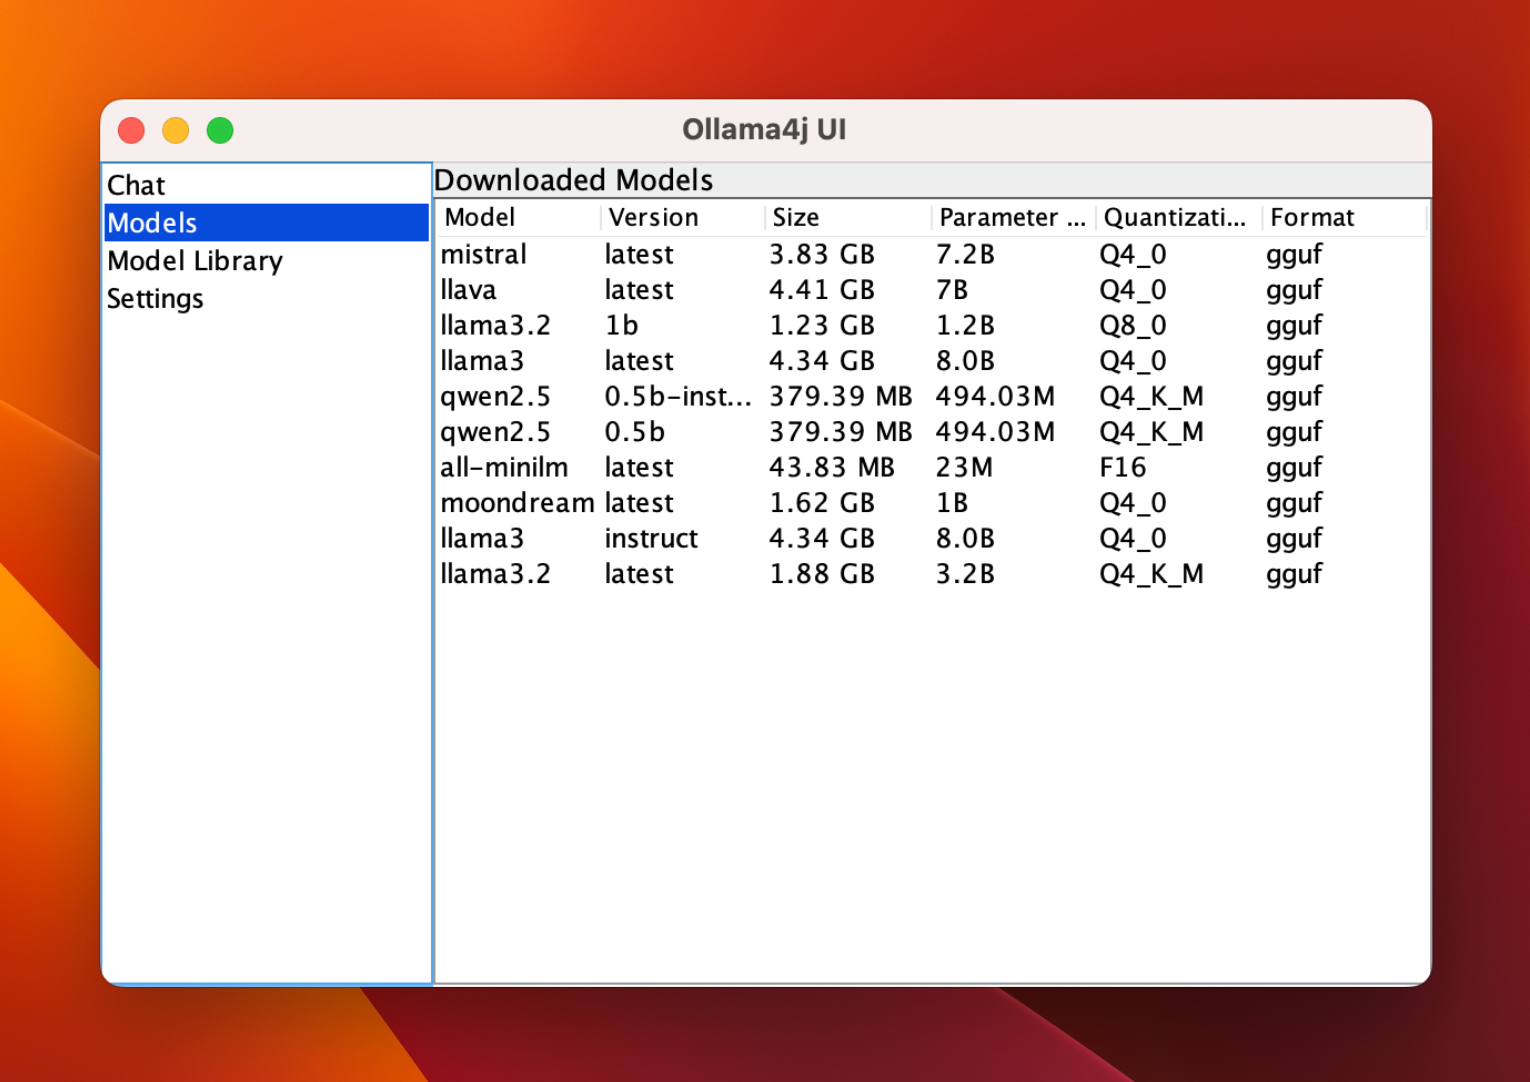Go to Model Library in sidebar
Image resolution: width=1530 pixels, height=1082 pixels.
pyautogui.click(x=195, y=261)
